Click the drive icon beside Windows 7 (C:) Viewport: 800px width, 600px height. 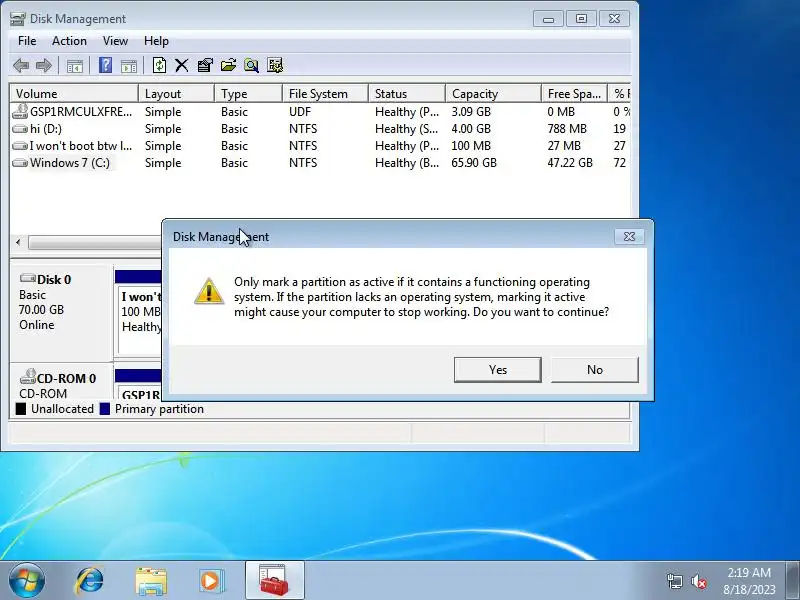coord(20,163)
